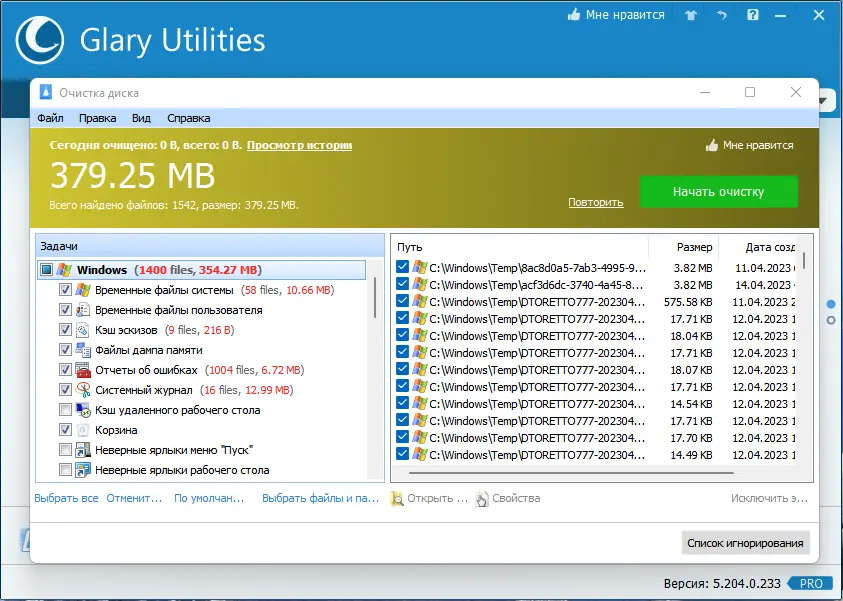This screenshot has height=601, width=843.
Task: Uncheck the 8ac8d0a5 file row checkbox
Action: [402, 267]
